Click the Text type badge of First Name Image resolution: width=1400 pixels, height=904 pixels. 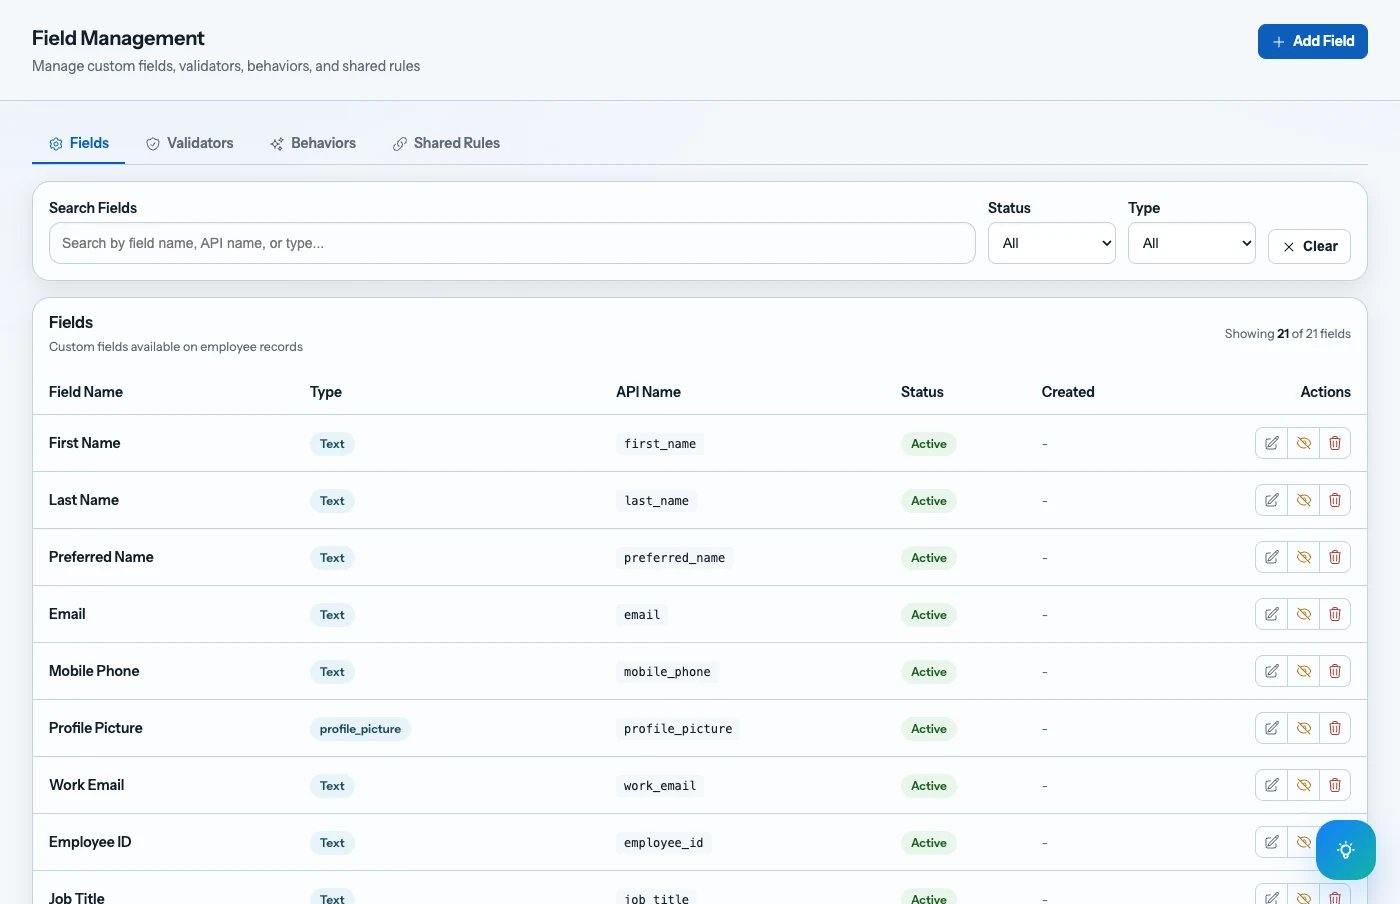[x=332, y=444]
